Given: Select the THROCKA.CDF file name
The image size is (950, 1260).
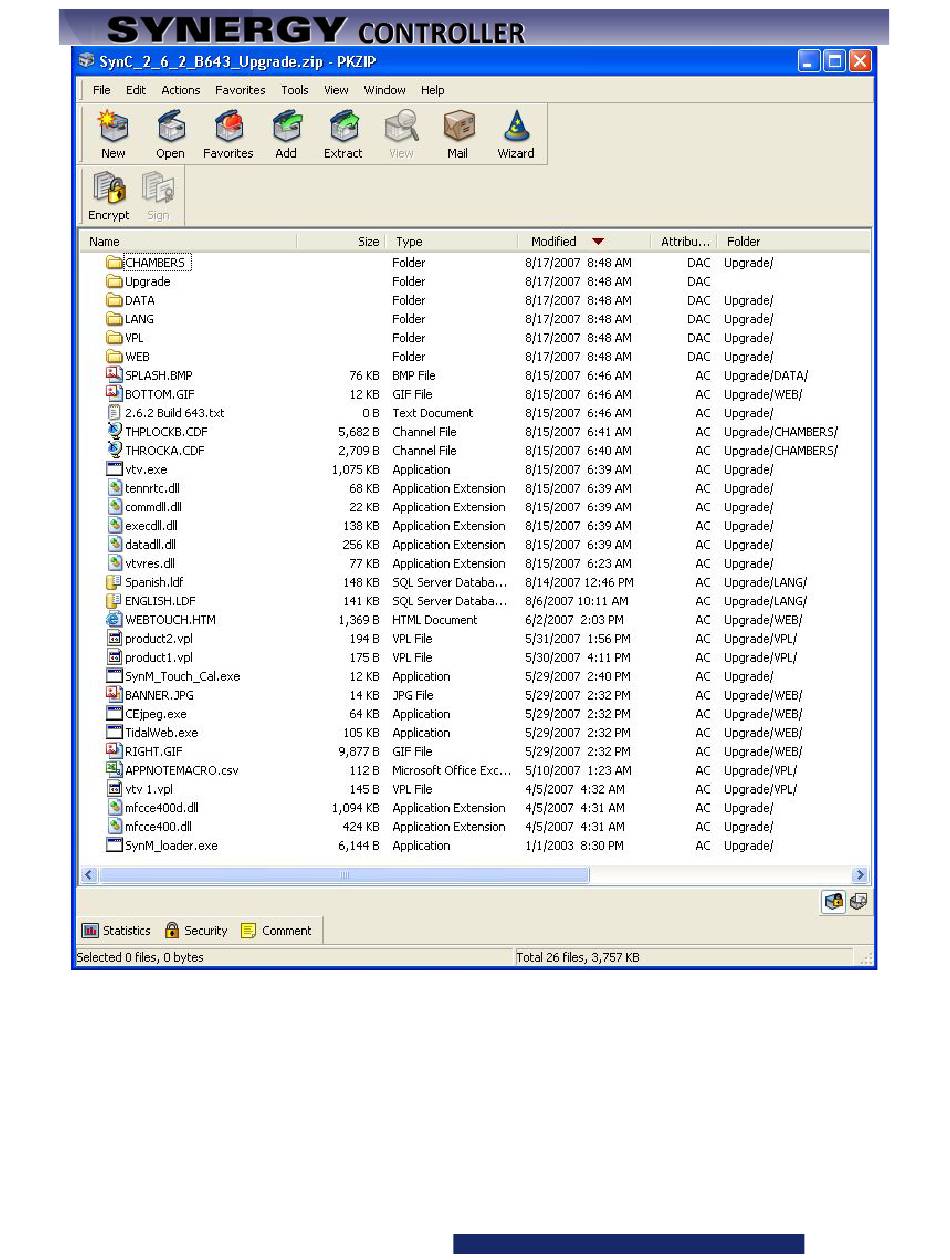Looking at the screenshot, I should [x=165, y=450].
